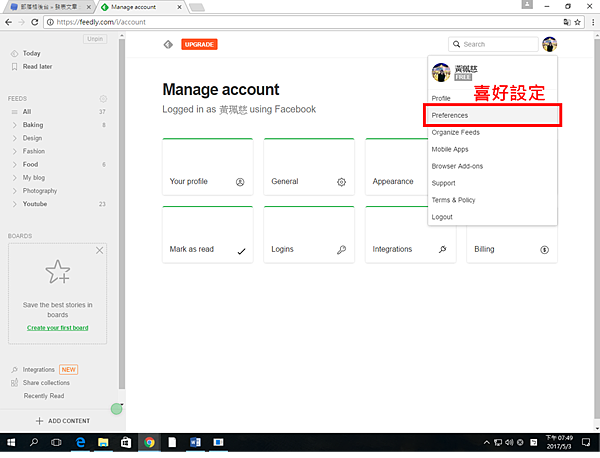Click the Logins key icon
Viewport: 600px width, 458px height.
click(x=341, y=250)
